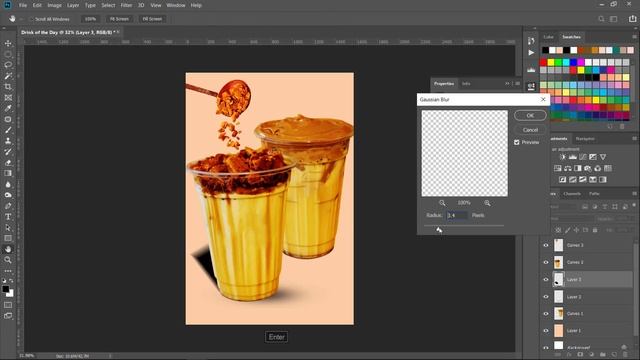Hide the Layer 2 layer
This screenshot has height=360, width=640.
click(x=546, y=297)
